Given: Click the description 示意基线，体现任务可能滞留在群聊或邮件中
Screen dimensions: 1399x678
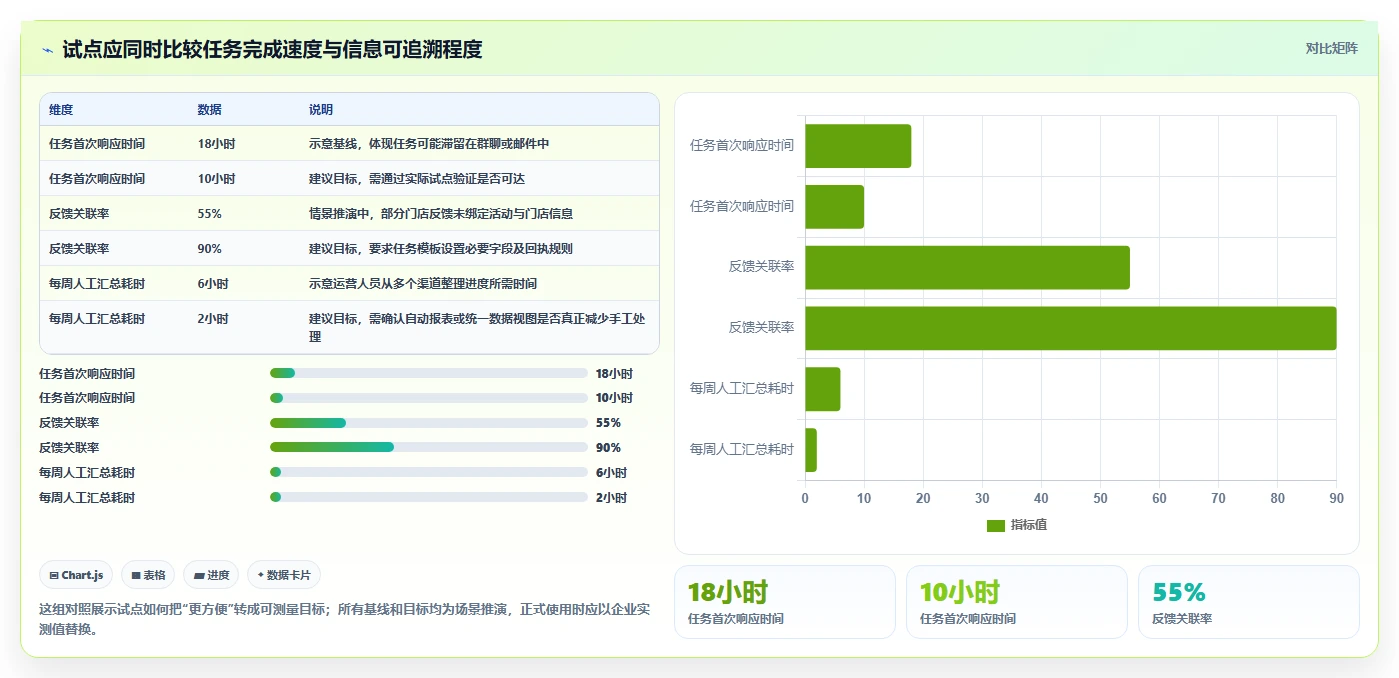Looking at the screenshot, I should [x=429, y=144].
